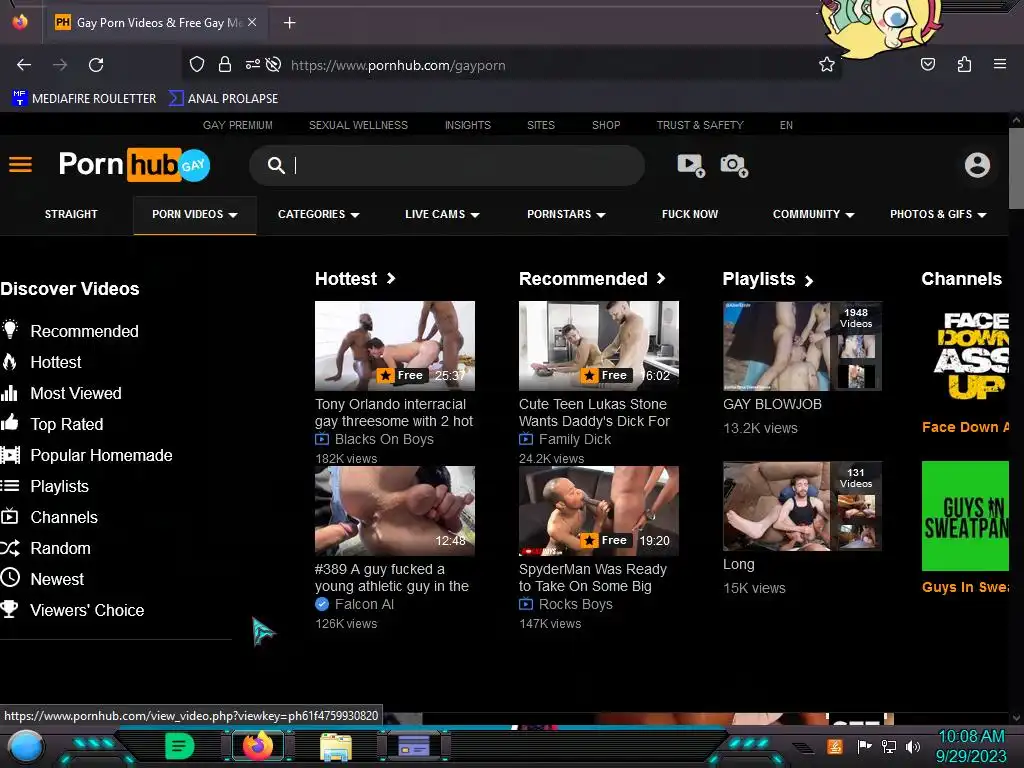Select Top Rated in the sidebar
This screenshot has width=1024, height=768.
click(67, 424)
